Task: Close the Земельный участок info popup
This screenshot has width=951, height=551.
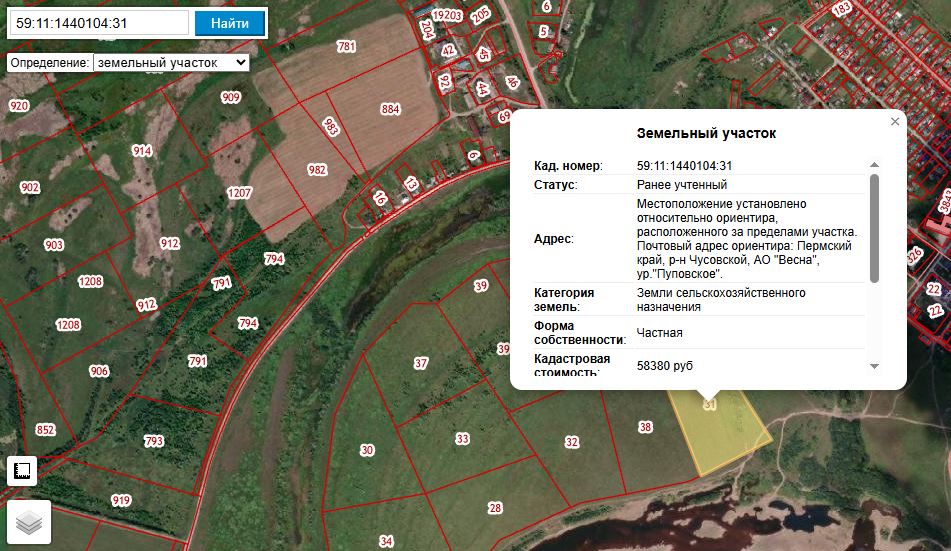Action: point(895,121)
